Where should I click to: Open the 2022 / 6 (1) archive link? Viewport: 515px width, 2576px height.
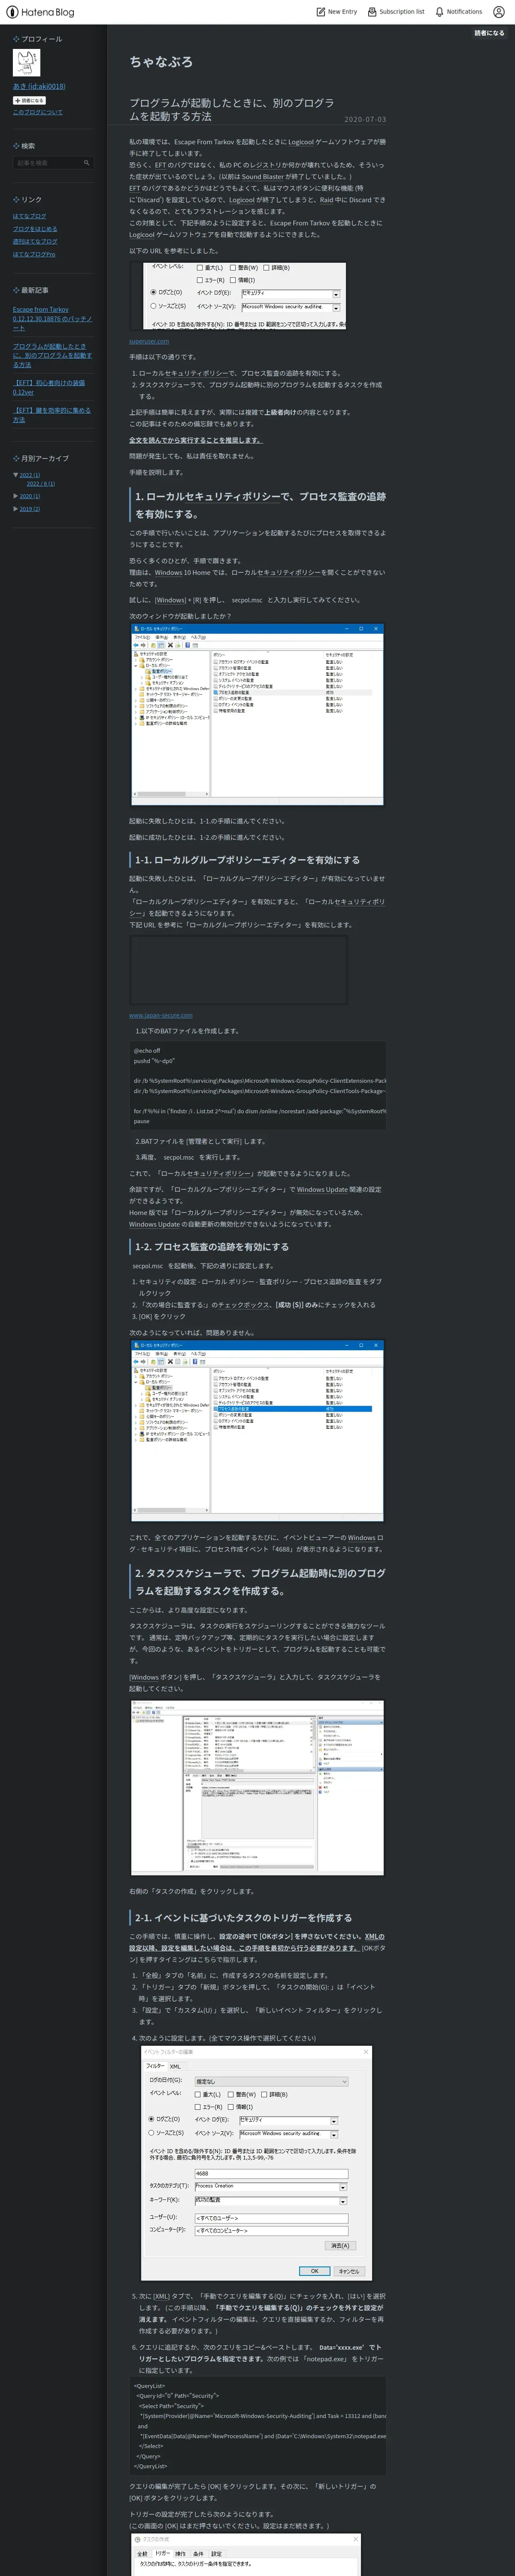pyautogui.click(x=41, y=483)
